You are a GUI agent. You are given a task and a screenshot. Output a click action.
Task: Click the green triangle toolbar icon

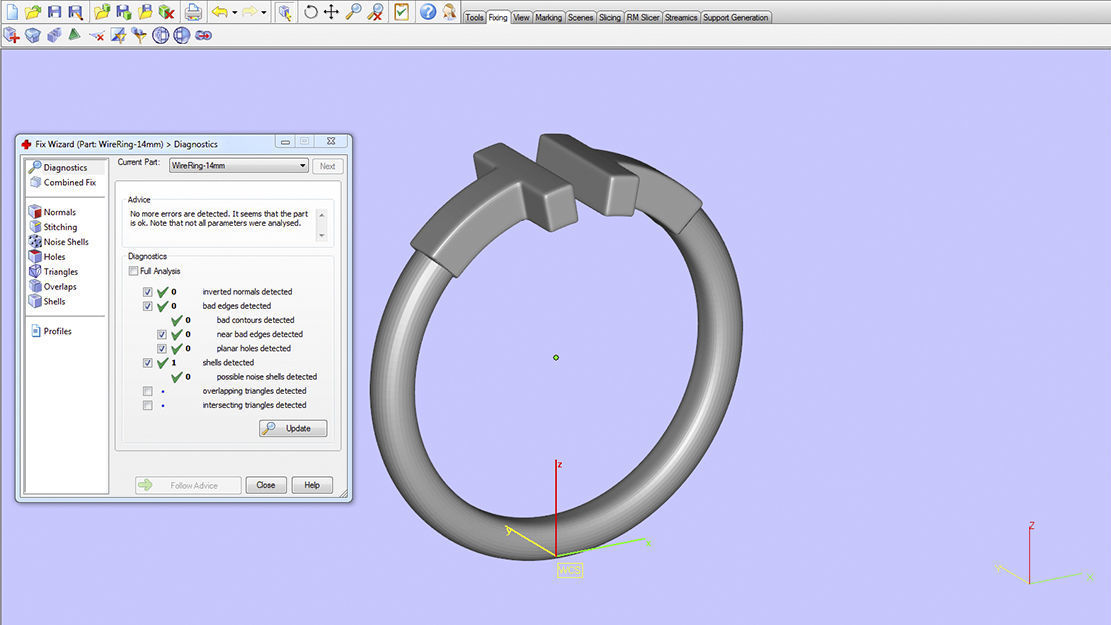click(74, 35)
